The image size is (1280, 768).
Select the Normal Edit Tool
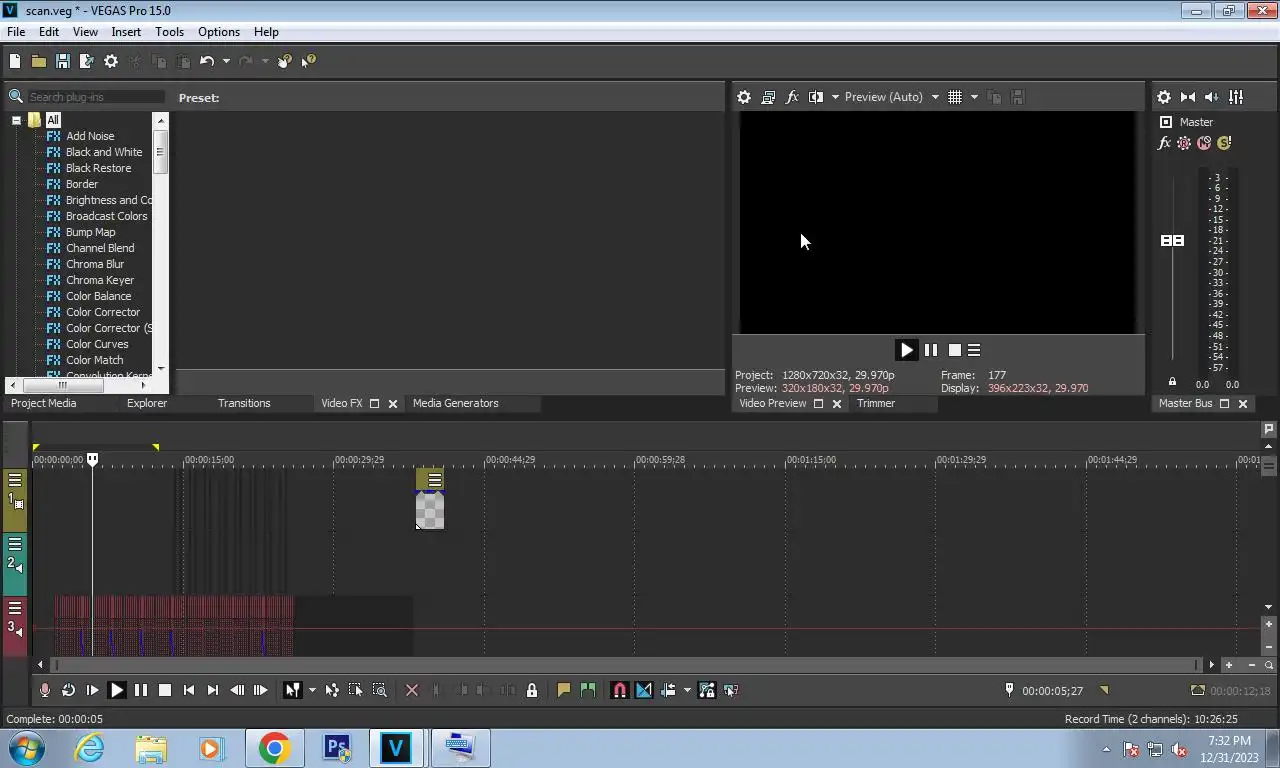[x=292, y=690]
